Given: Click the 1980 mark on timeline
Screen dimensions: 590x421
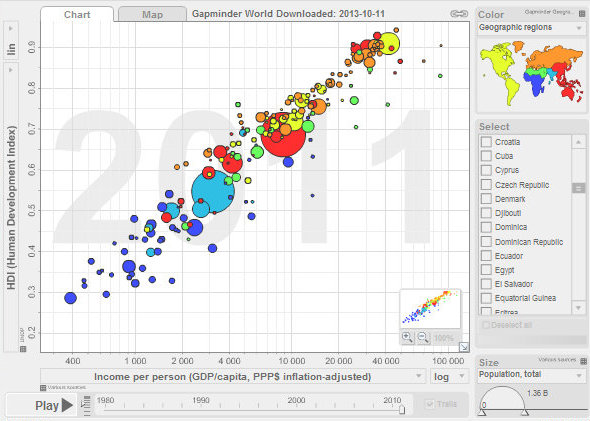Looking at the screenshot, I should [x=105, y=401].
